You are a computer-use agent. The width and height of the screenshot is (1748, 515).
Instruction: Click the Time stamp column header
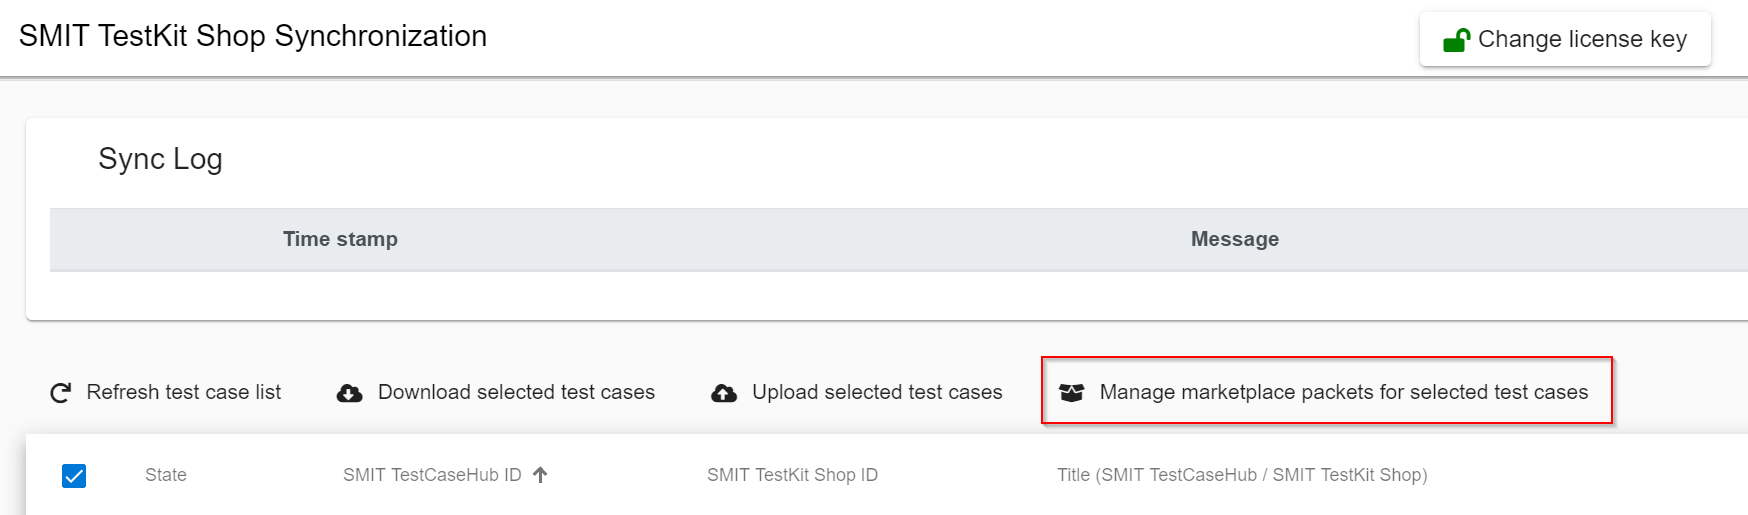click(x=340, y=239)
